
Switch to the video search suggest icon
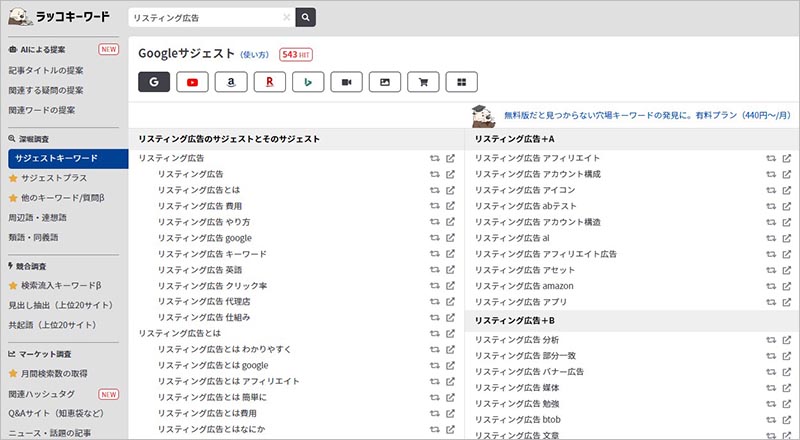[347, 83]
